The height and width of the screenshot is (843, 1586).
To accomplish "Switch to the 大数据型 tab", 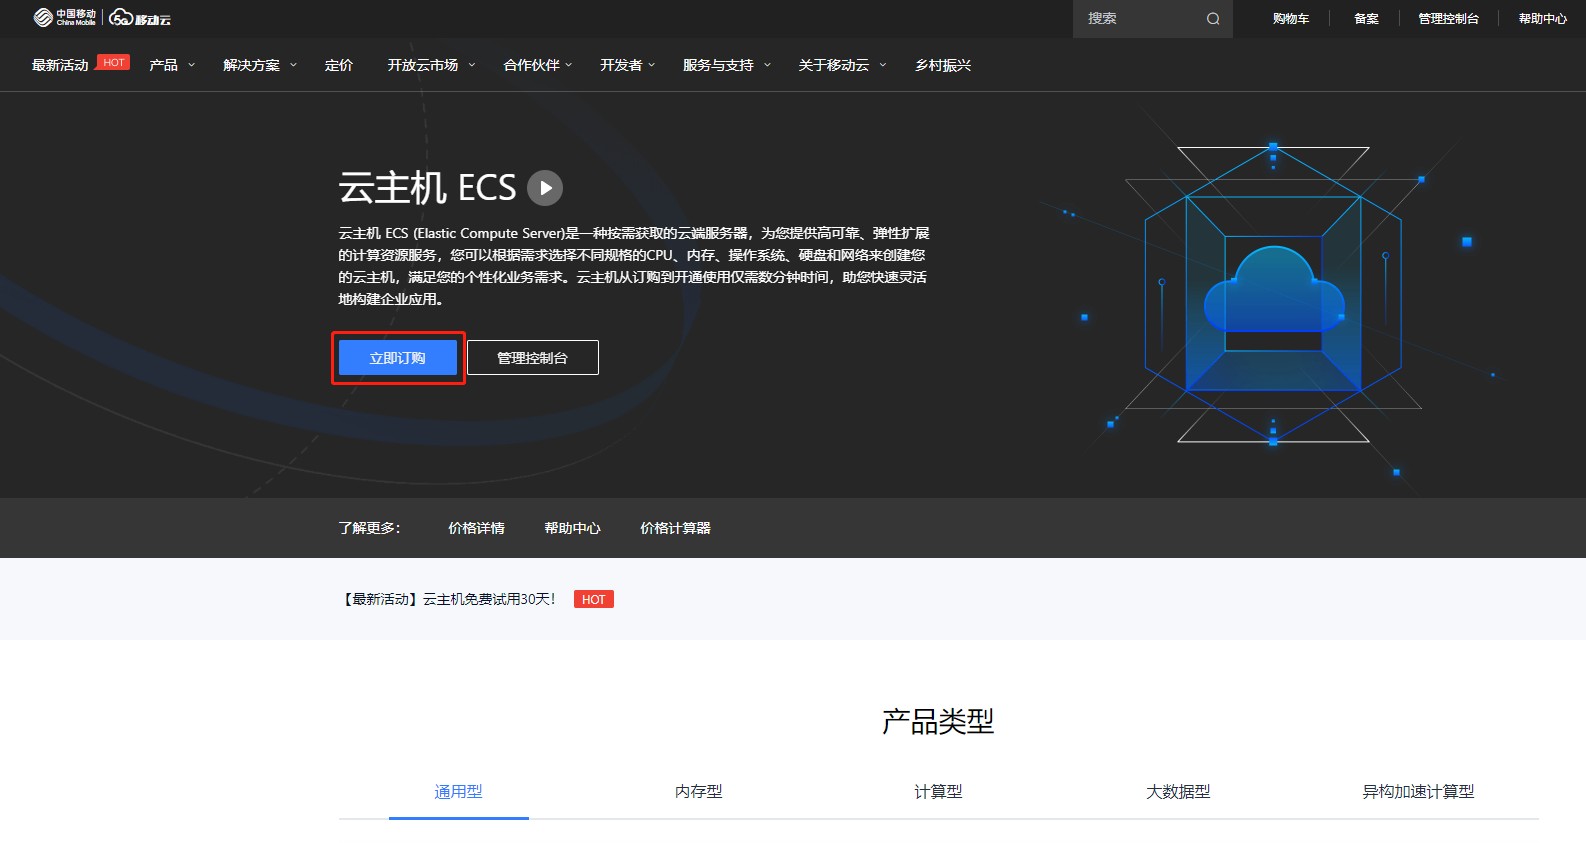I will point(1178,792).
